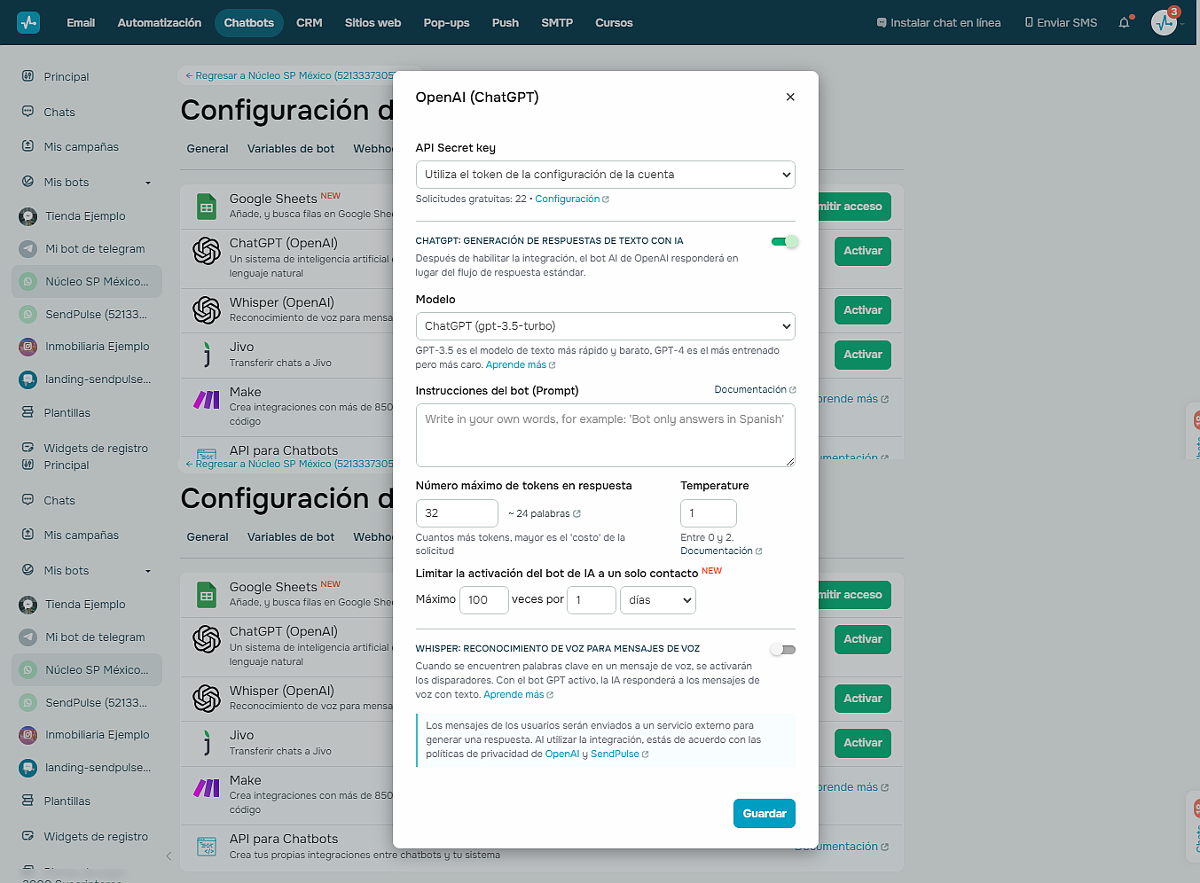Expand the first 'Mis bots' sidebar arrow
1200x883 pixels.
[148, 182]
